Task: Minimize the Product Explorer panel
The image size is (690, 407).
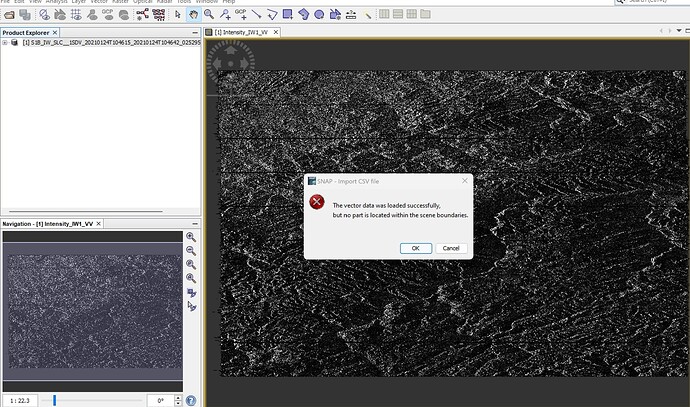Action: click(195, 33)
